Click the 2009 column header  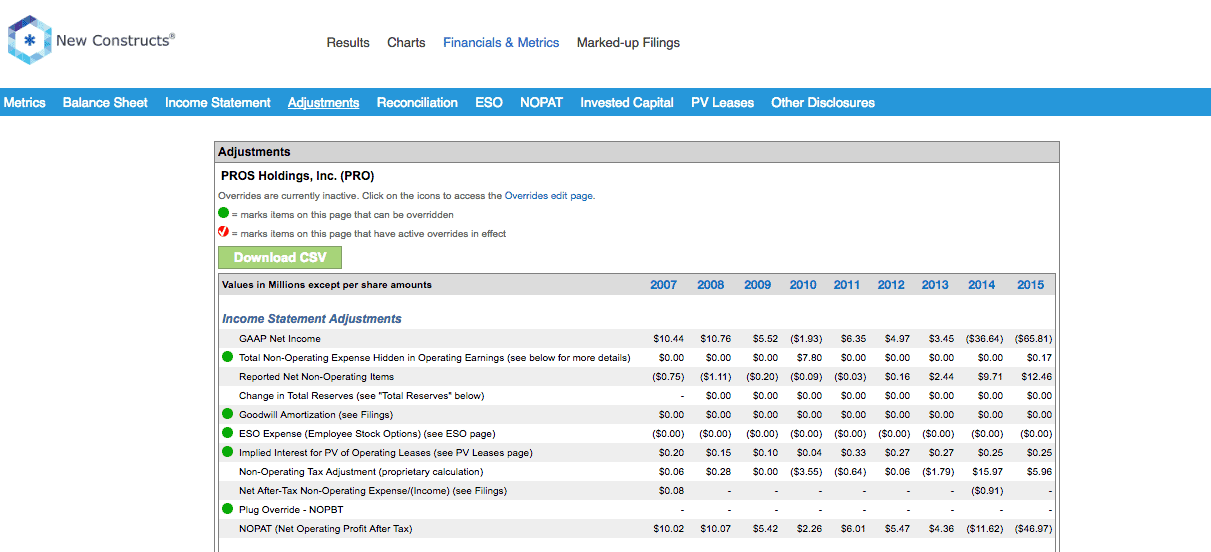click(757, 285)
